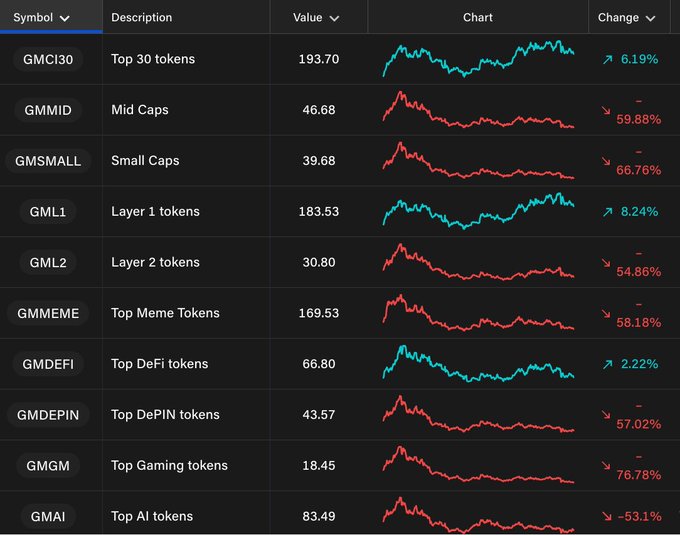Viewport: 680px width, 535px height.
Task: Open the Symbol column sort dropdown
Action: click(65, 18)
